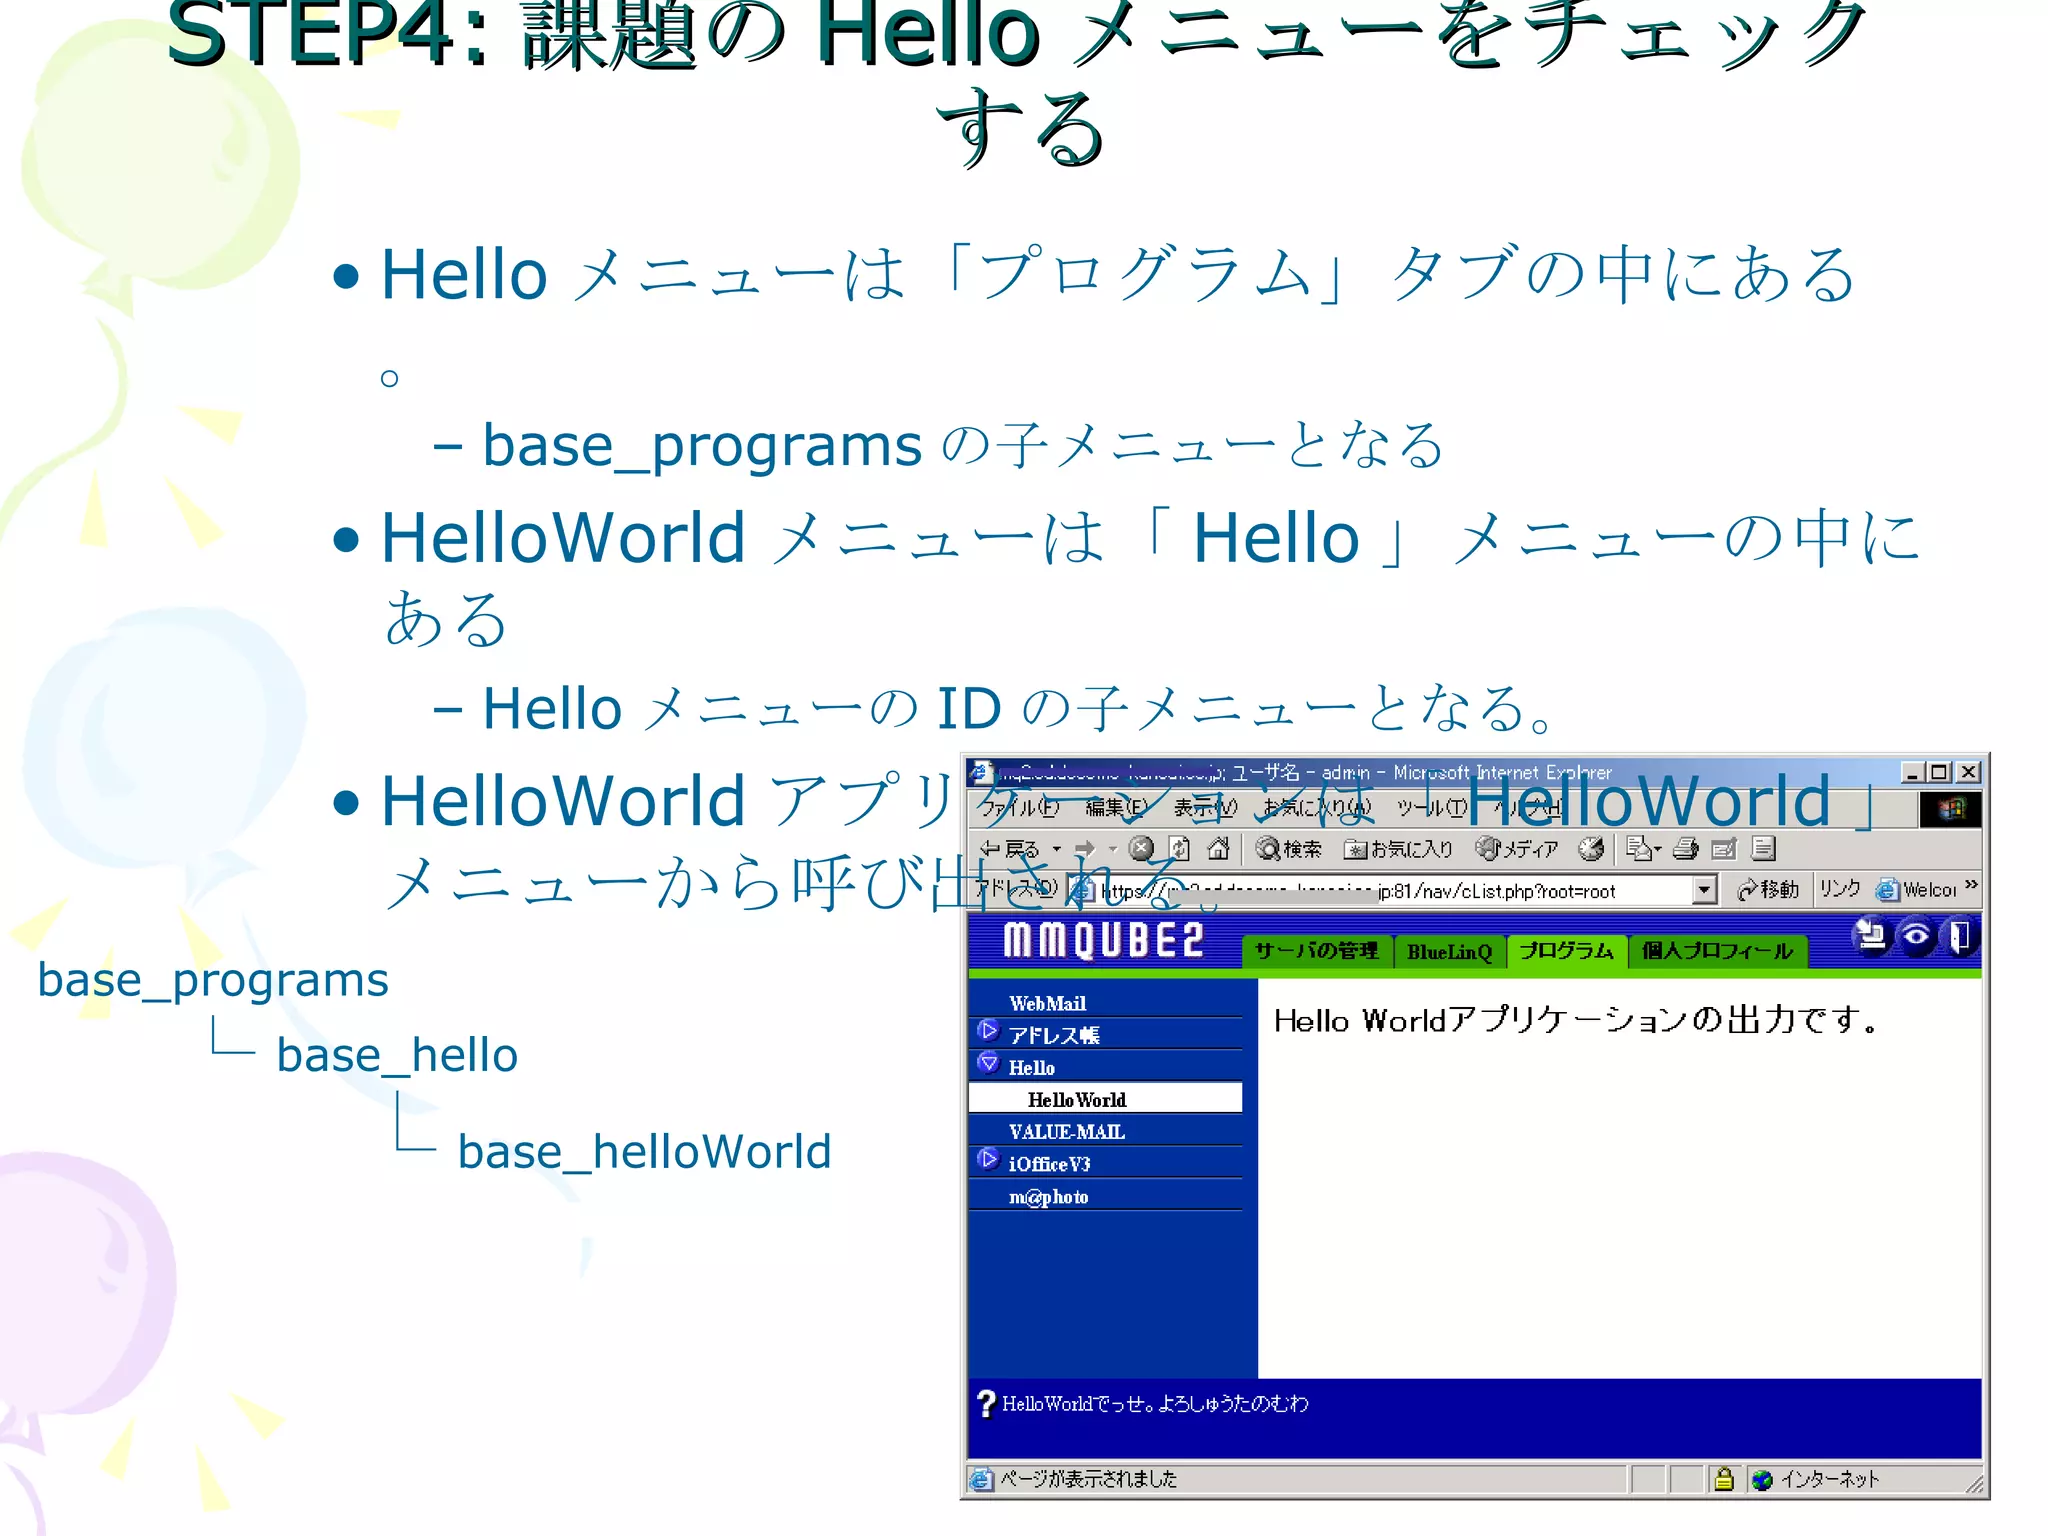Click the page icon in address bar

point(1082,890)
